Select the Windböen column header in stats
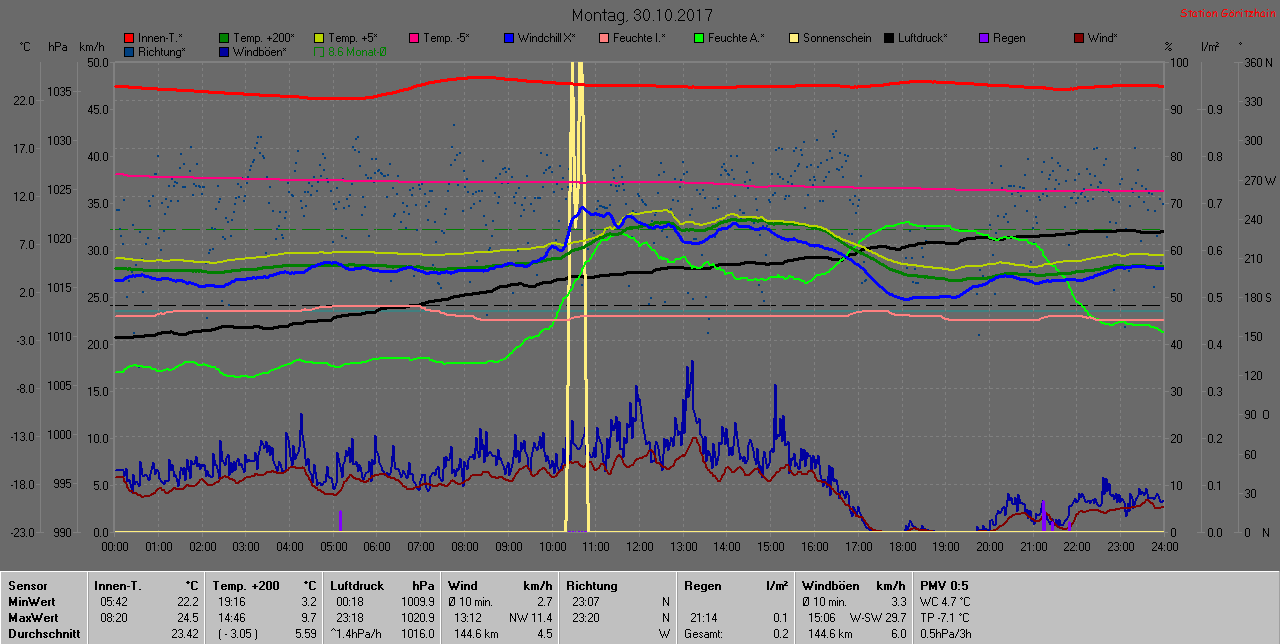Screen dimensions: 1280x644 [x=830, y=585]
